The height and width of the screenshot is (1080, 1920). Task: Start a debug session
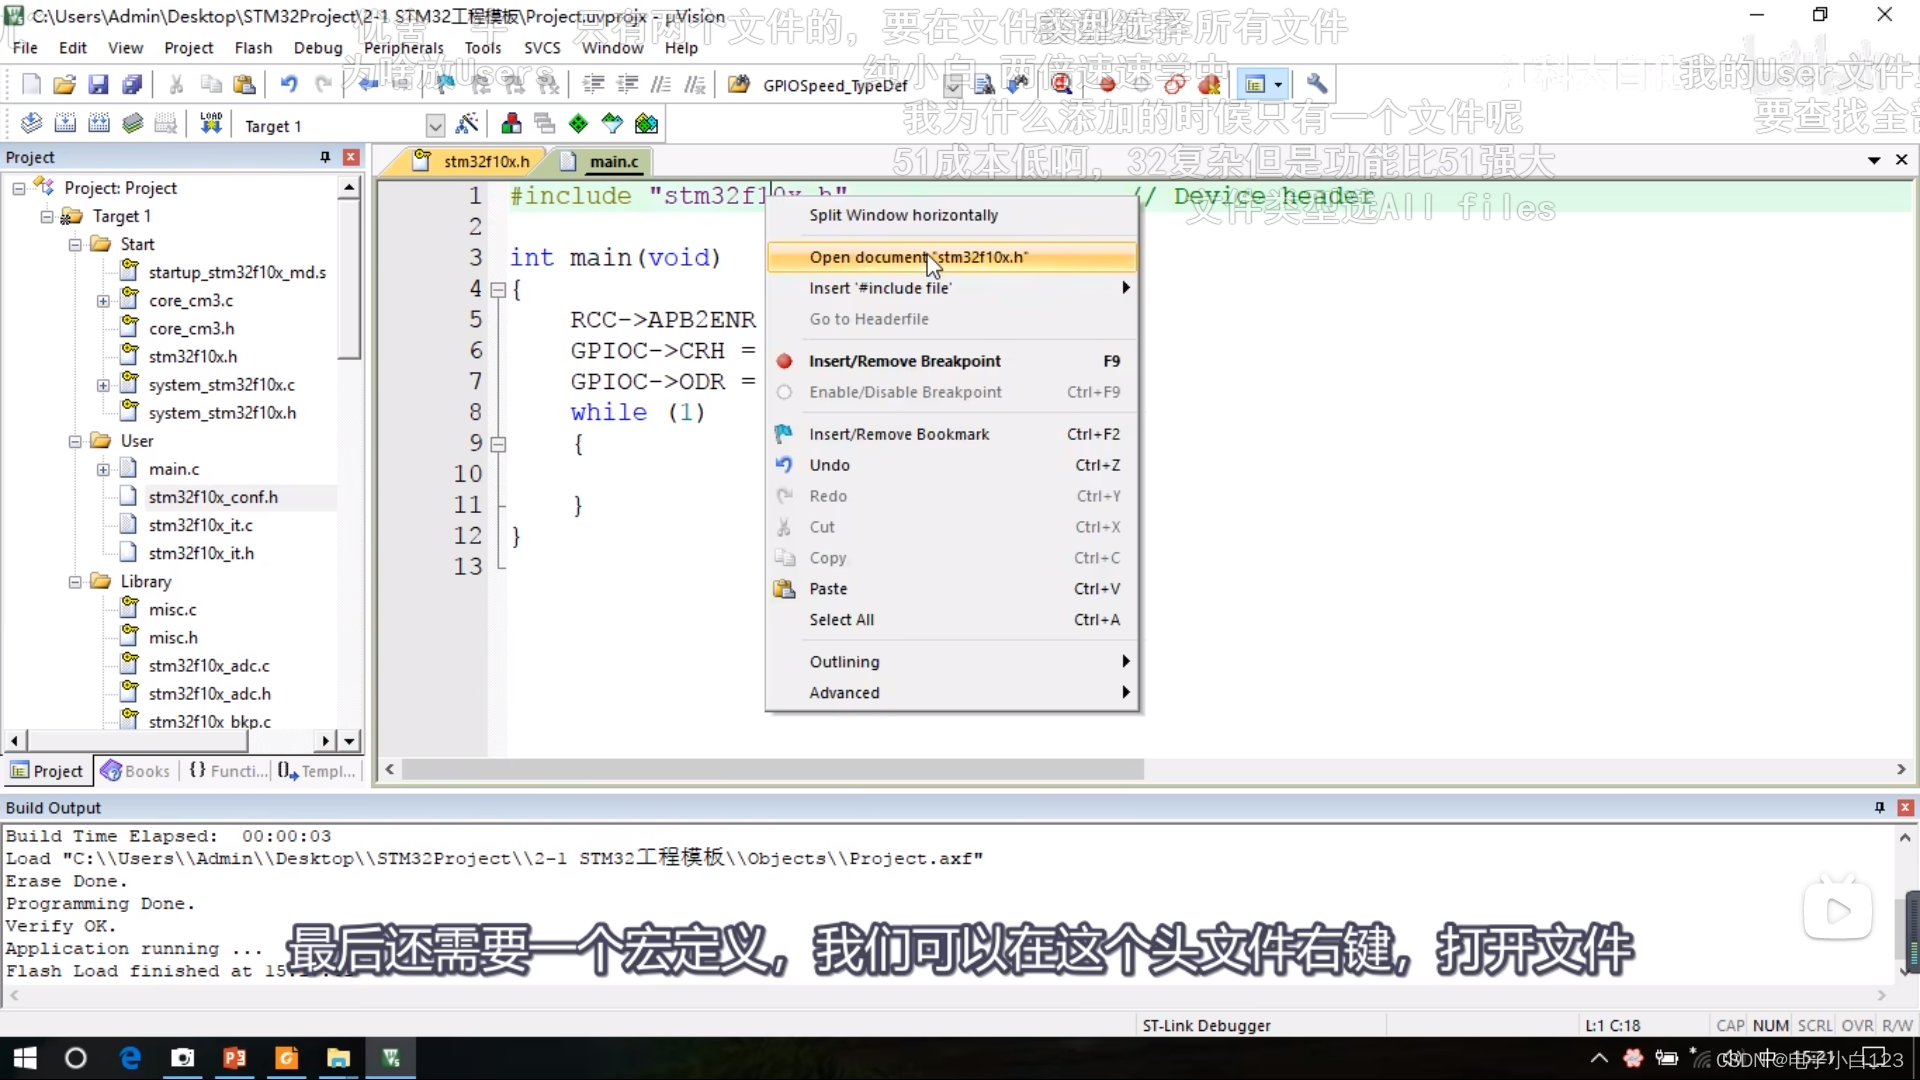(x=1062, y=84)
